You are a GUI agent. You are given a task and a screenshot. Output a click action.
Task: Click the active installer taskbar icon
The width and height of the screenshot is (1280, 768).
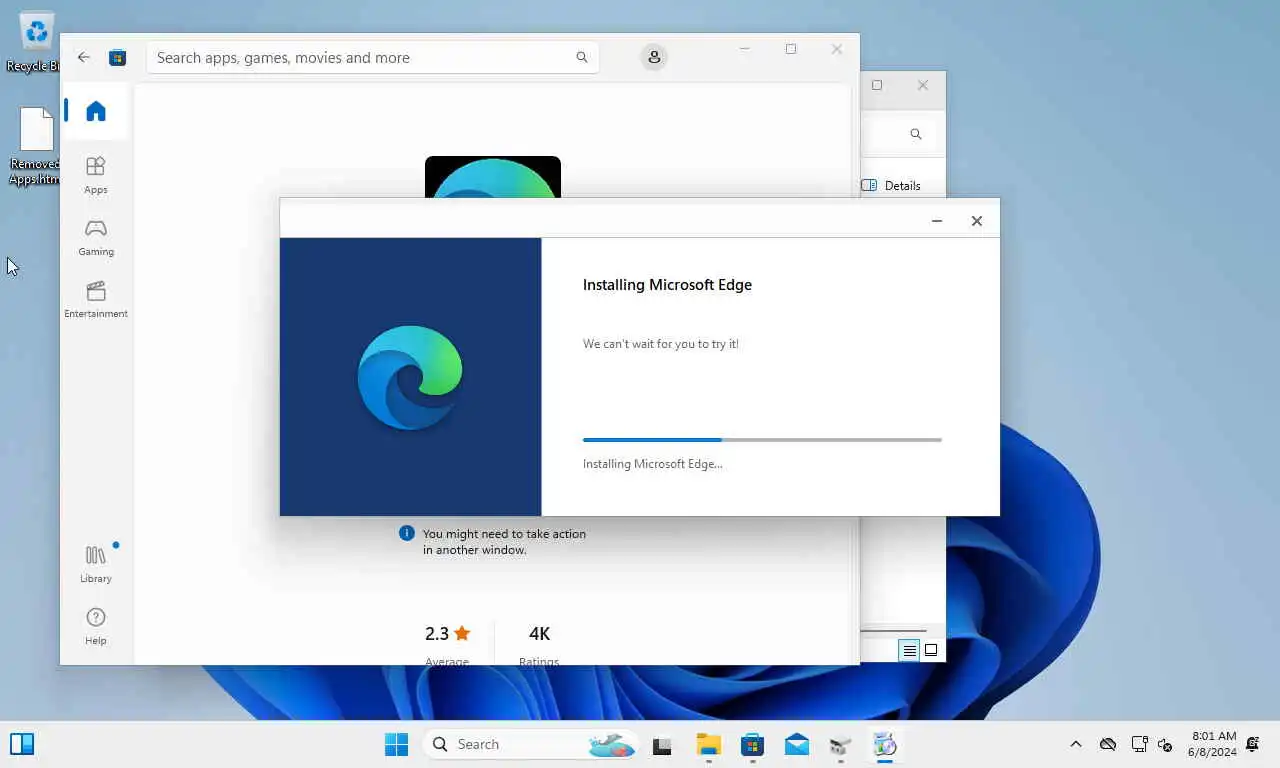pyautogui.click(x=885, y=745)
